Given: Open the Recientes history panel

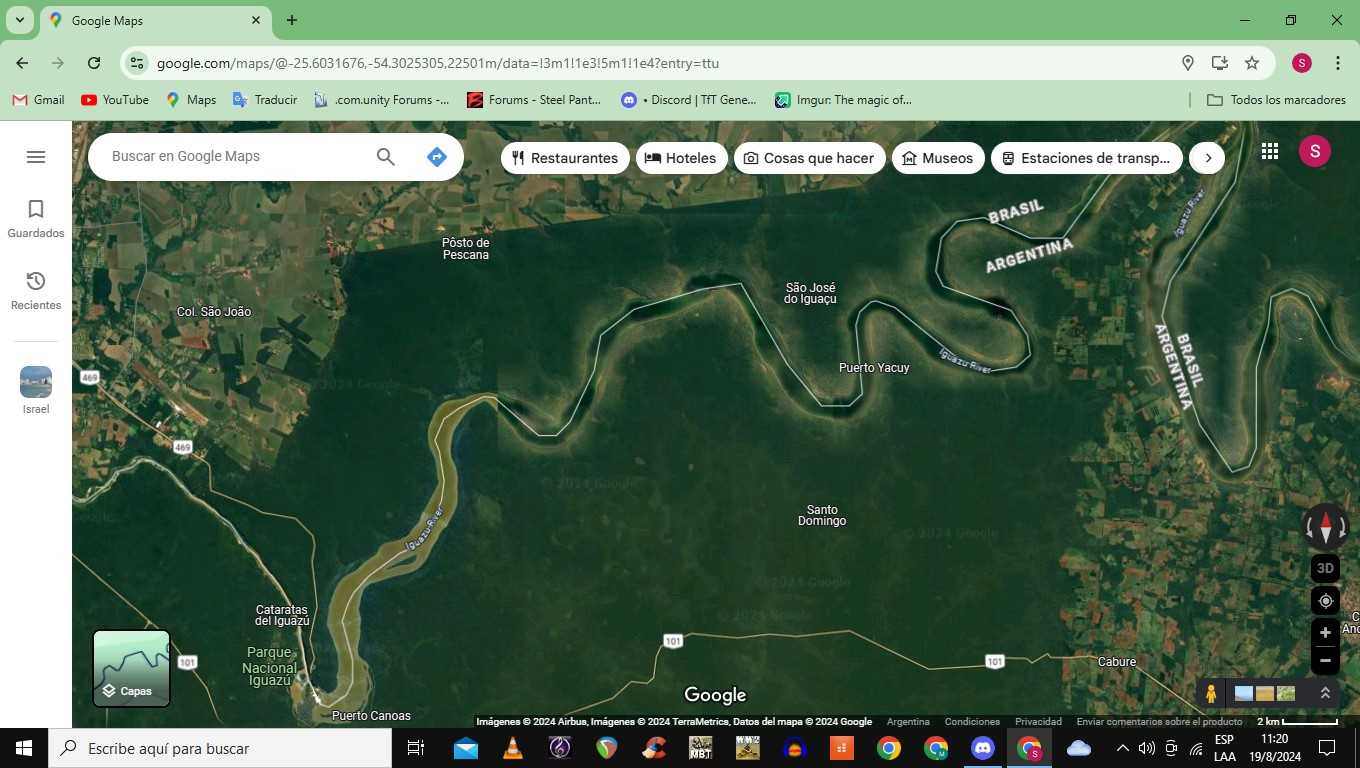Looking at the screenshot, I should [x=36, y=290].
